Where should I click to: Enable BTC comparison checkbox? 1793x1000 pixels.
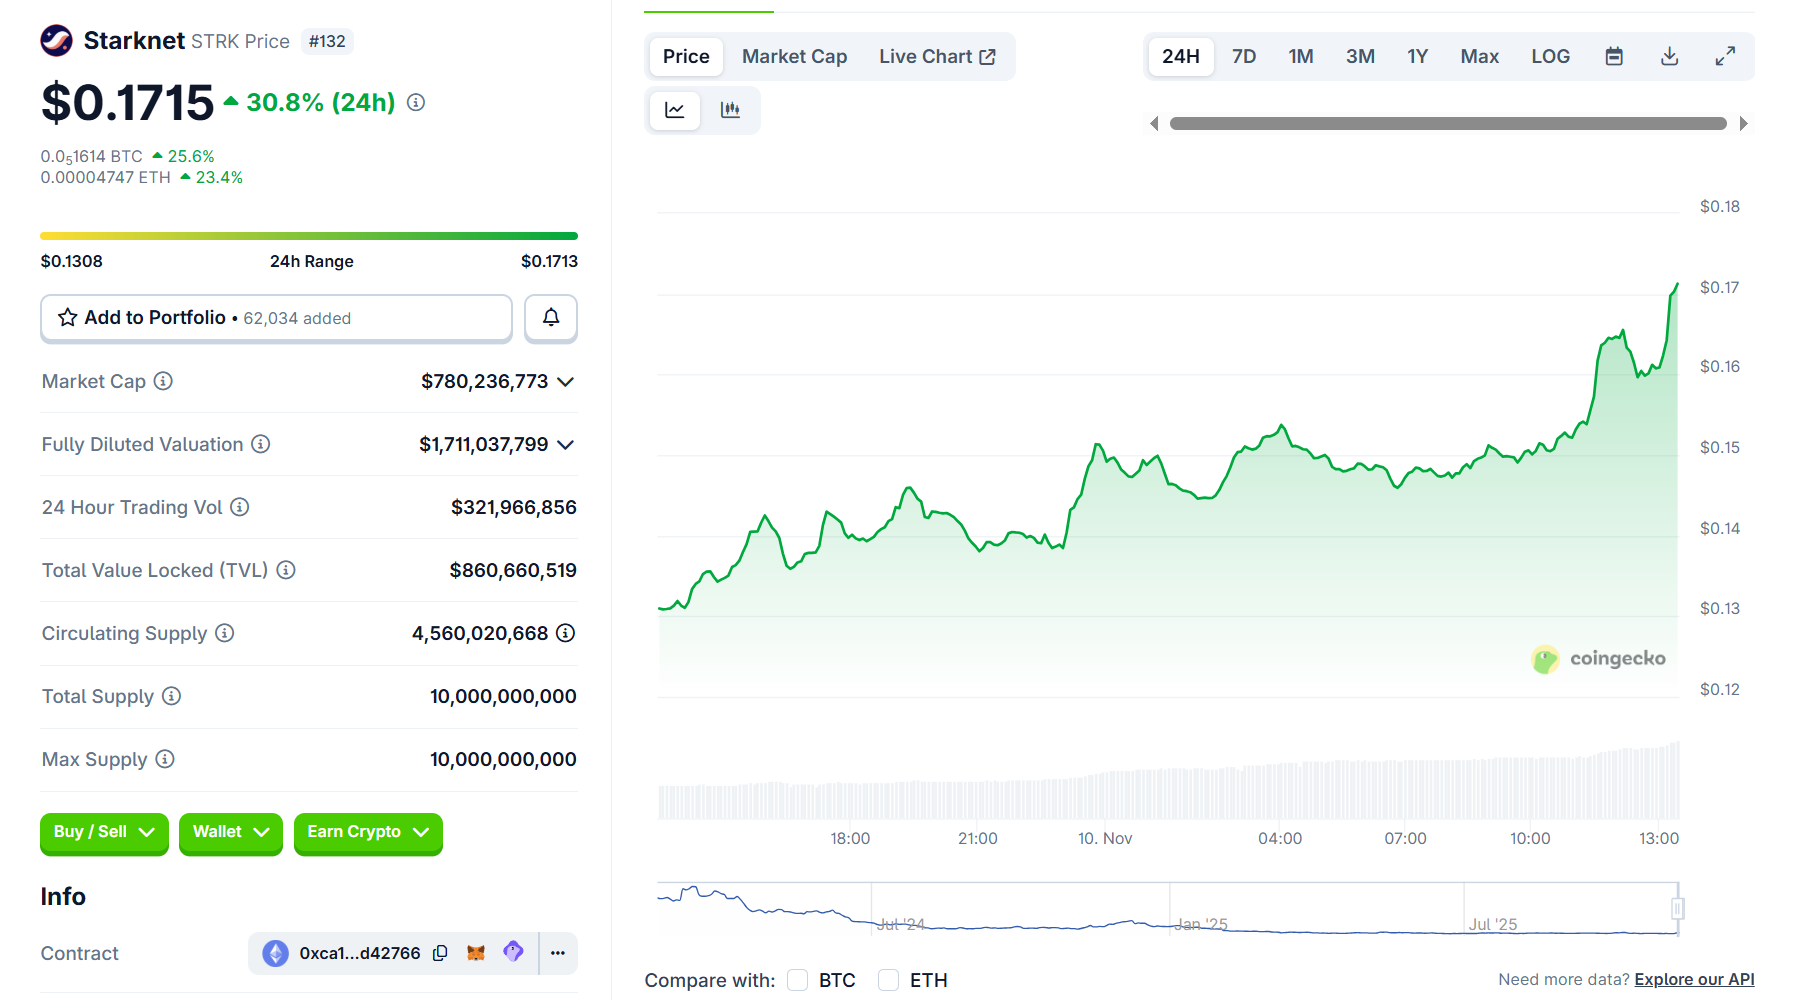click(797, 980)
